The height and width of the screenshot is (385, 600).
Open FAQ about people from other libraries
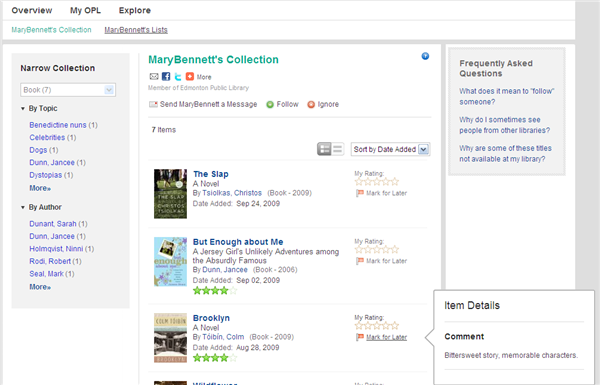click(505, 125)
